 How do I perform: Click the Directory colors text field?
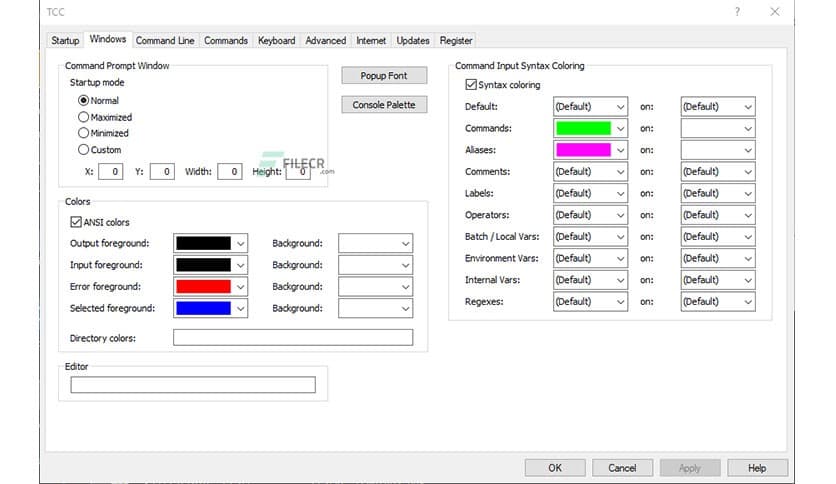pyautogui.click(x=293, y=337)
